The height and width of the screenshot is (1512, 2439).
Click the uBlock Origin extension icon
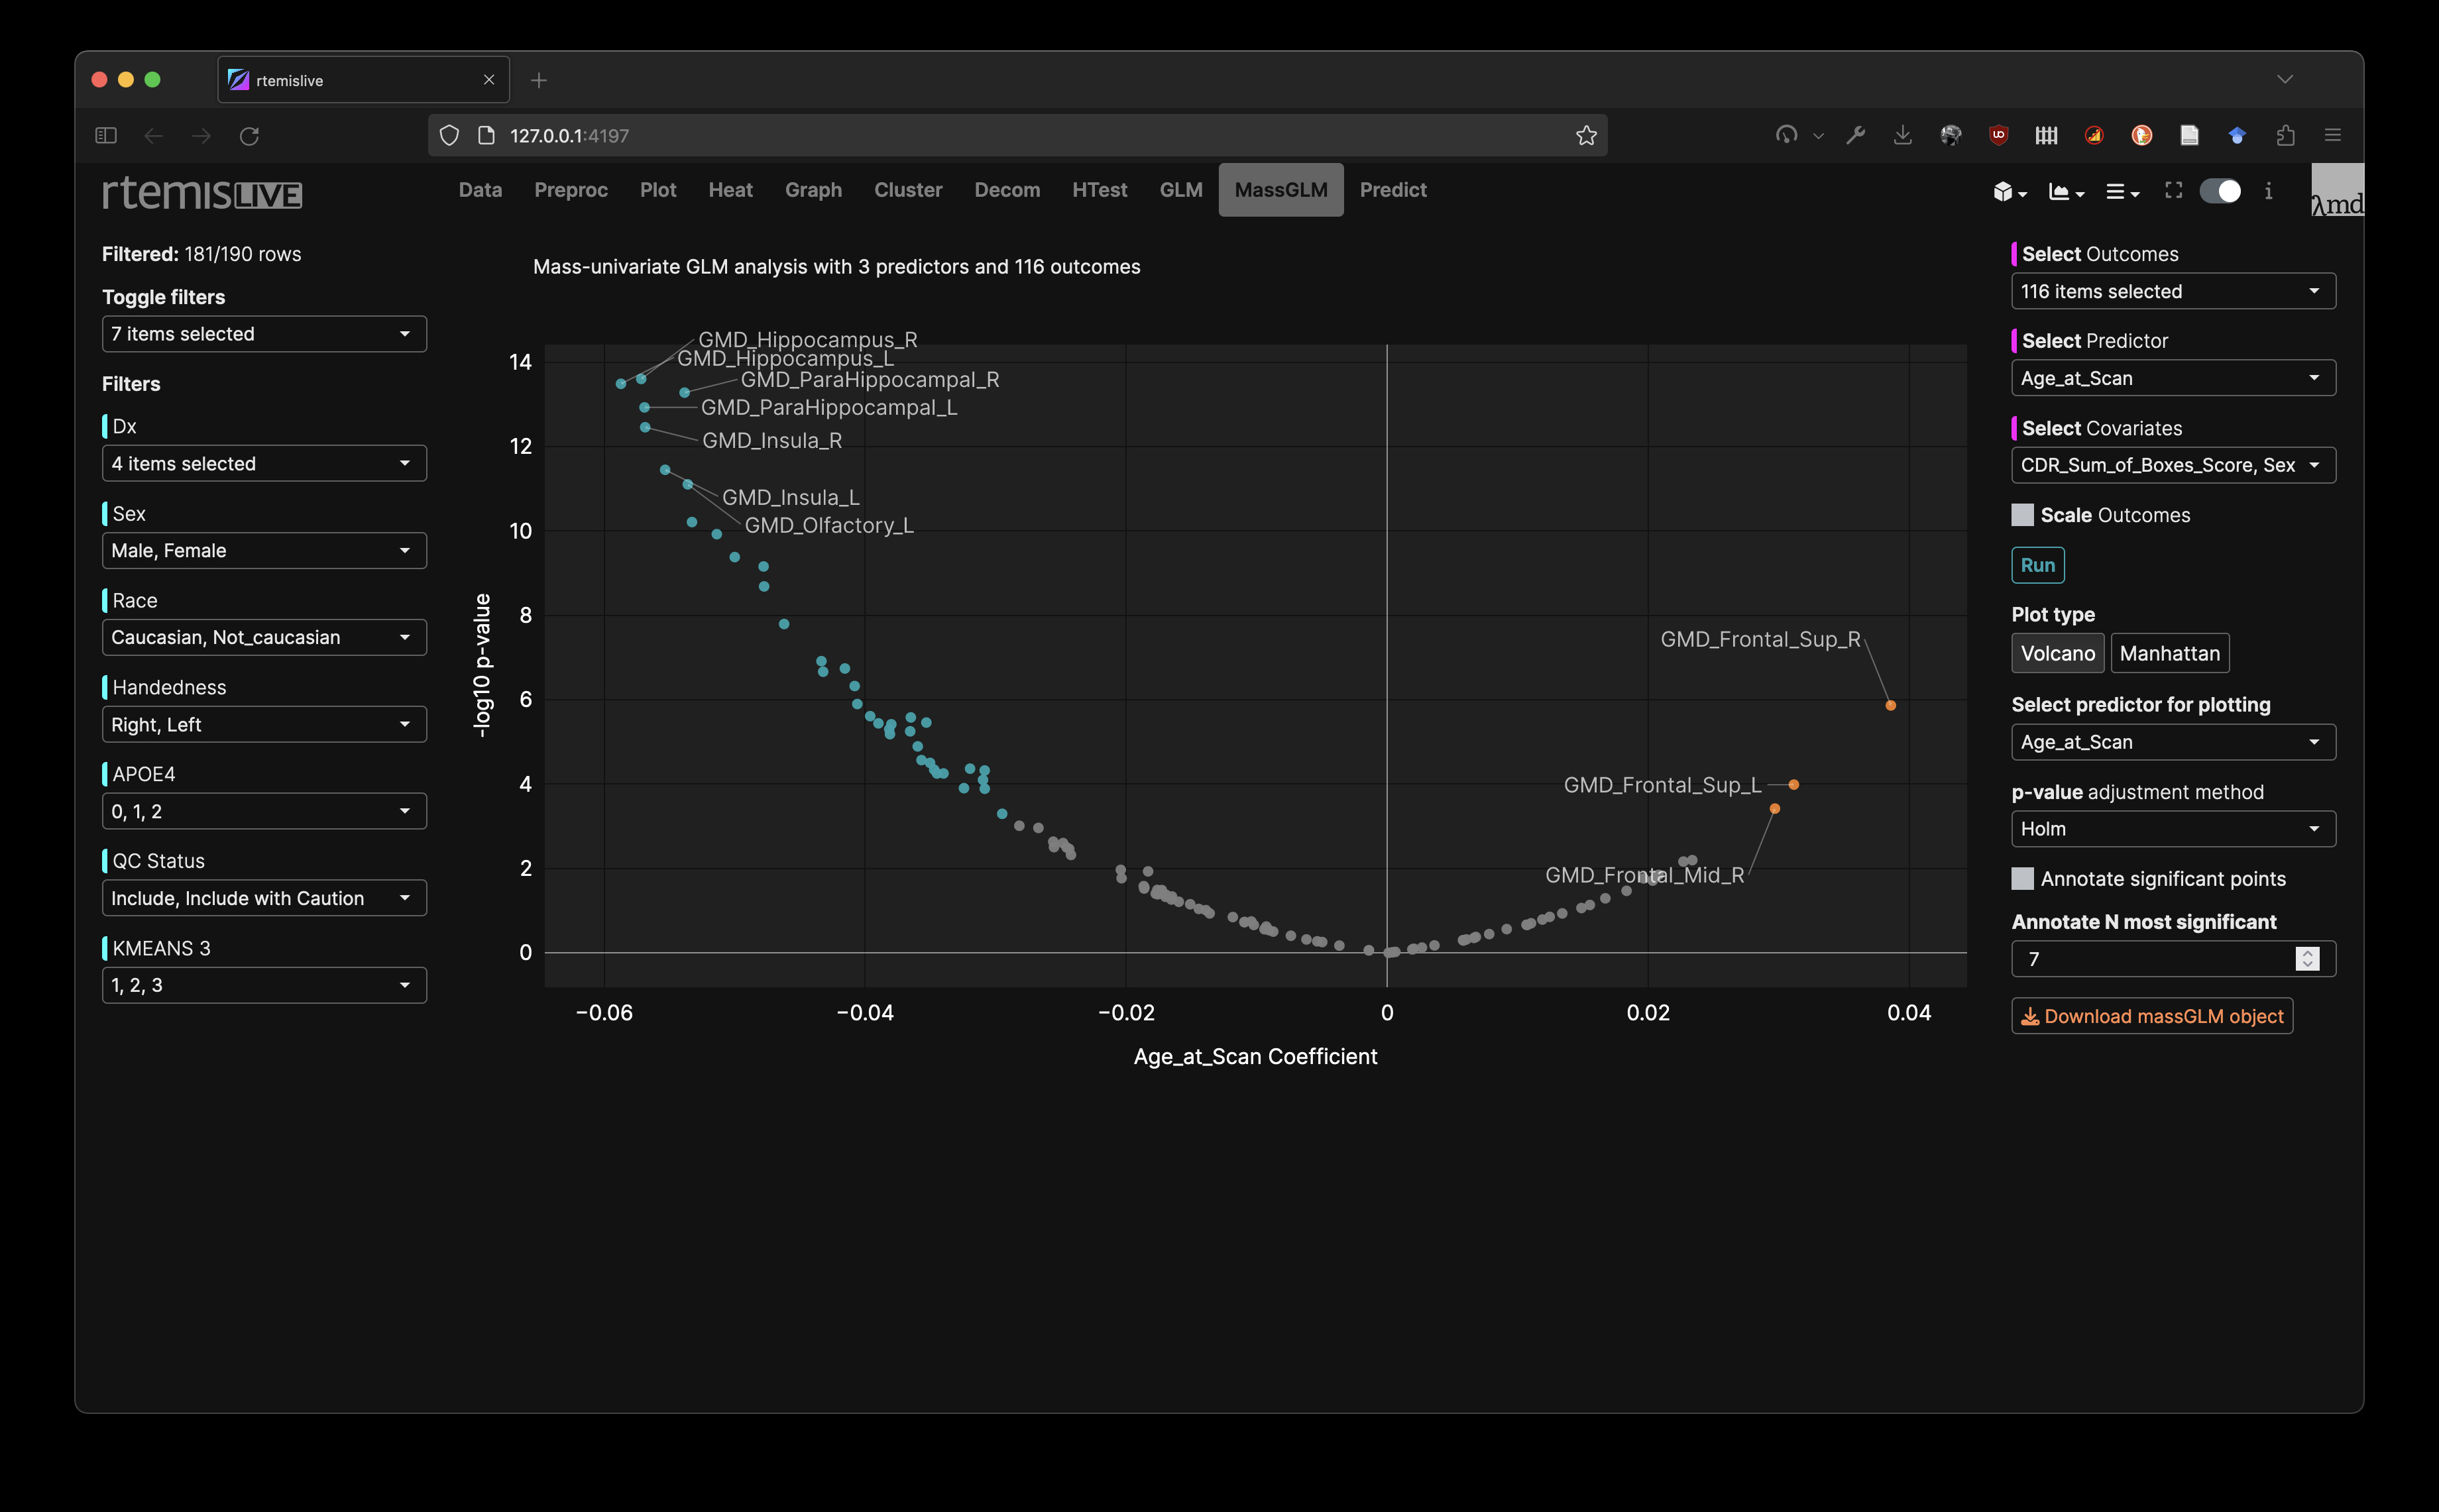1998,135
